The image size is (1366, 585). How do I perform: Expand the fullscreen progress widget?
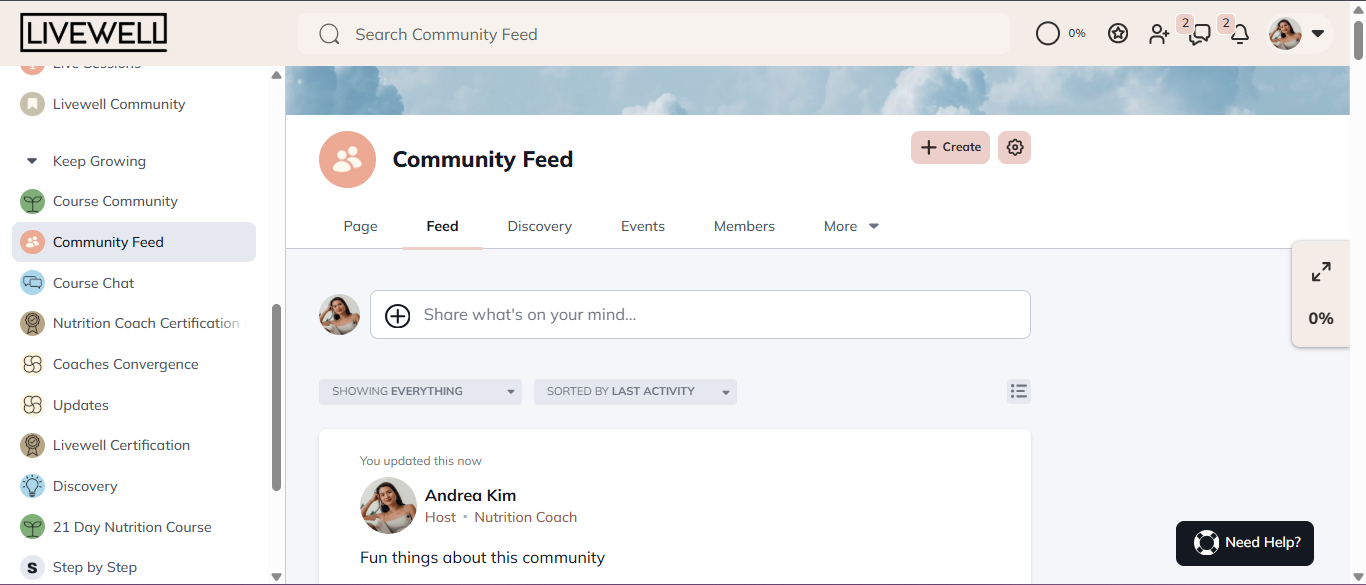point(1321,271)
